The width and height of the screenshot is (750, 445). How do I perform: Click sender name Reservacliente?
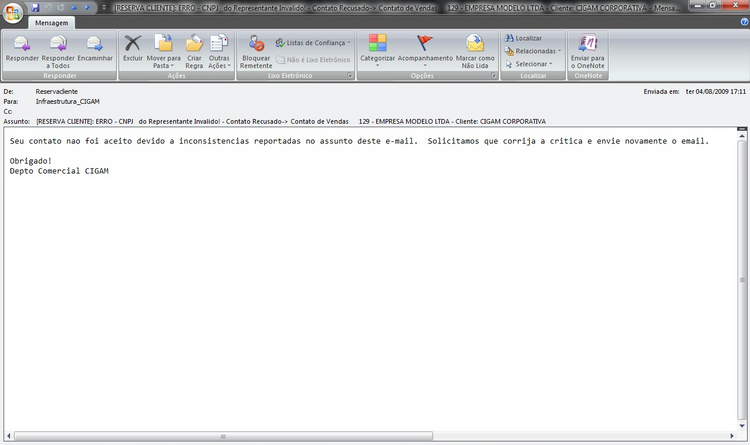coord(56,91)
